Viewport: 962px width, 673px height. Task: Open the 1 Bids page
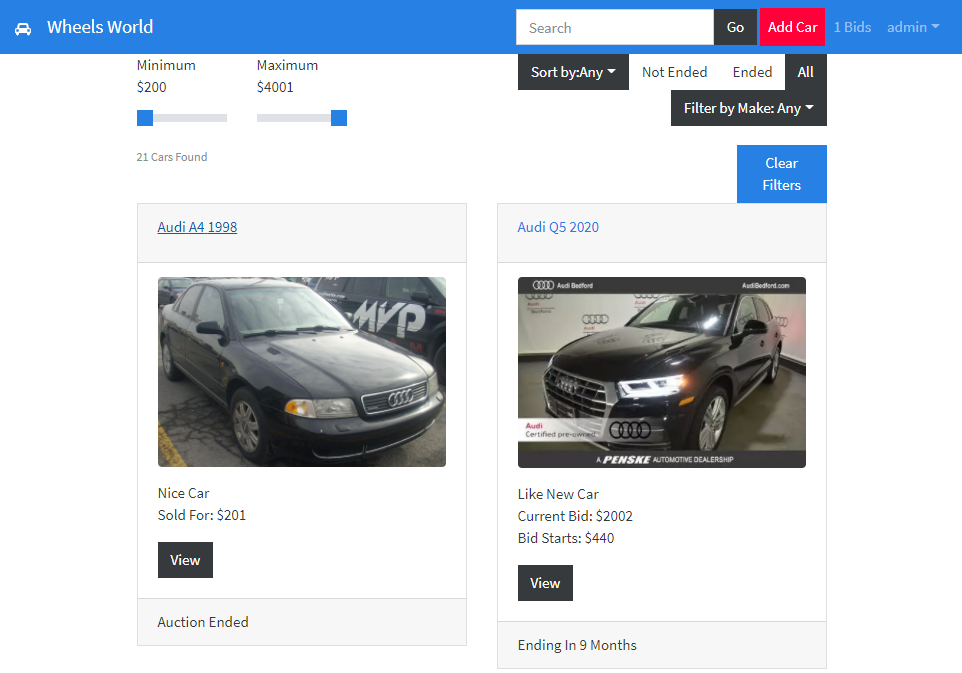852,27
